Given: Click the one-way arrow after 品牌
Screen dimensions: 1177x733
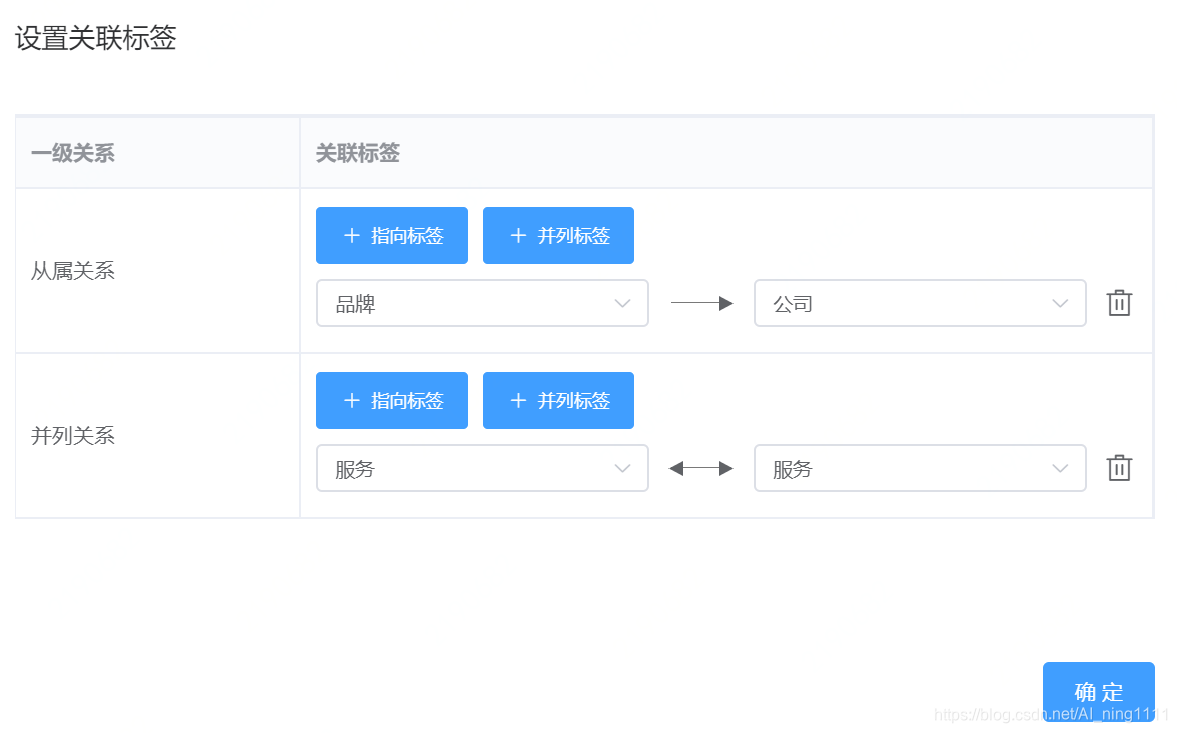Looking at the screenshot, I should tap(701, 303).
